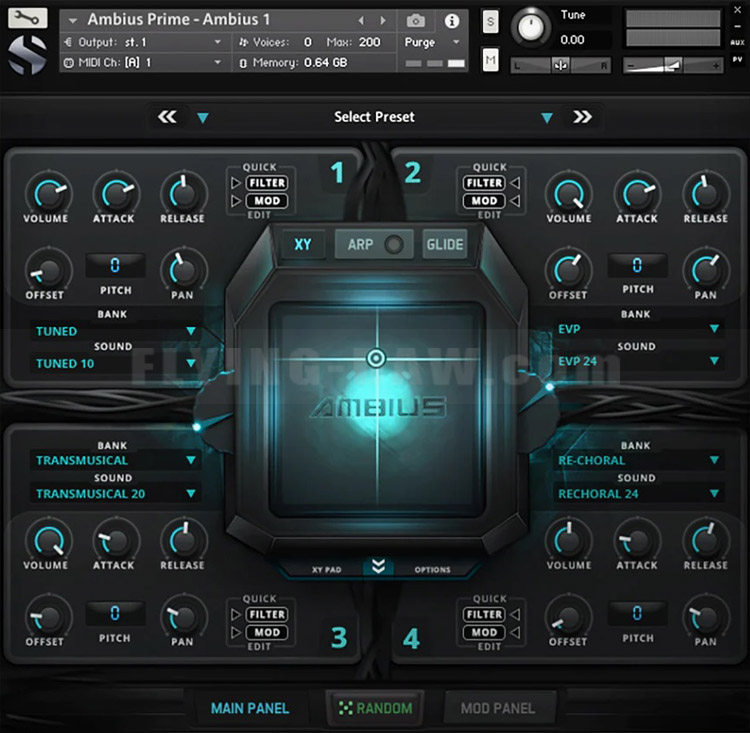Open layer 3 bank dropdown TRANSMUSICAL
The image size is (750, 733).
coord(115,460)
